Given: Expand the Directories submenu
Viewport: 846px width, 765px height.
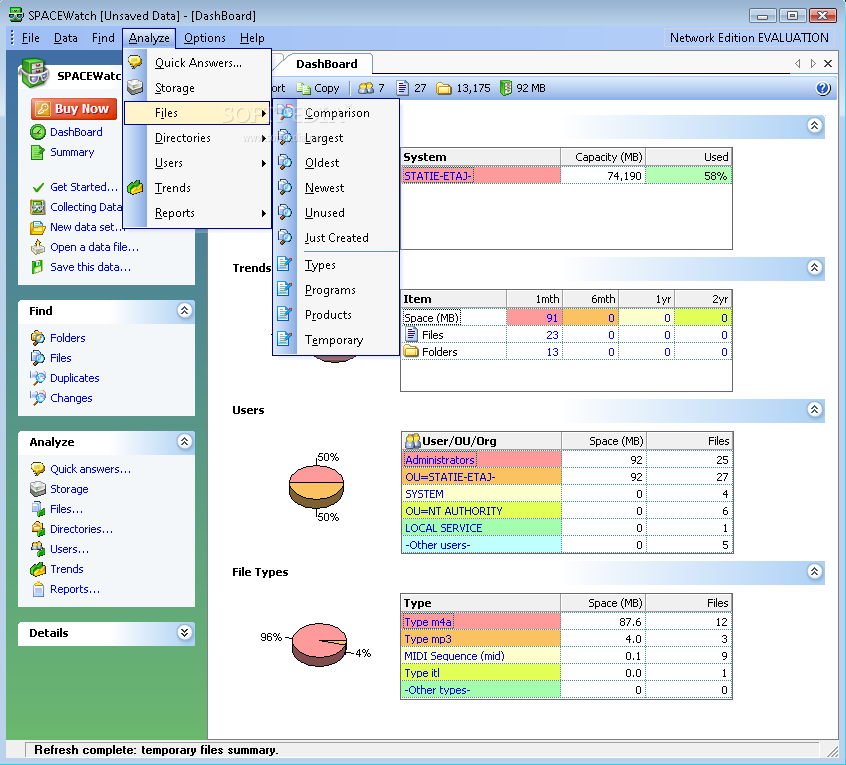Looking at the screenshot, I should 197,138.
